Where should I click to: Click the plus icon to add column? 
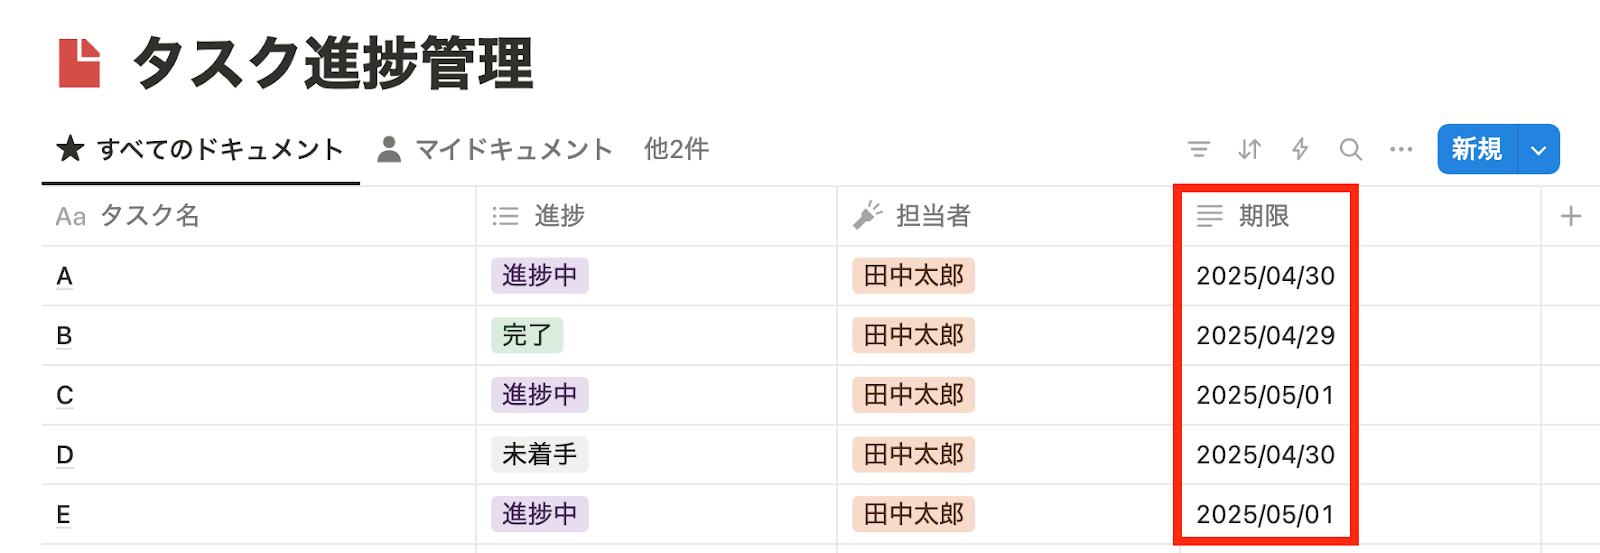point(1570,216)
